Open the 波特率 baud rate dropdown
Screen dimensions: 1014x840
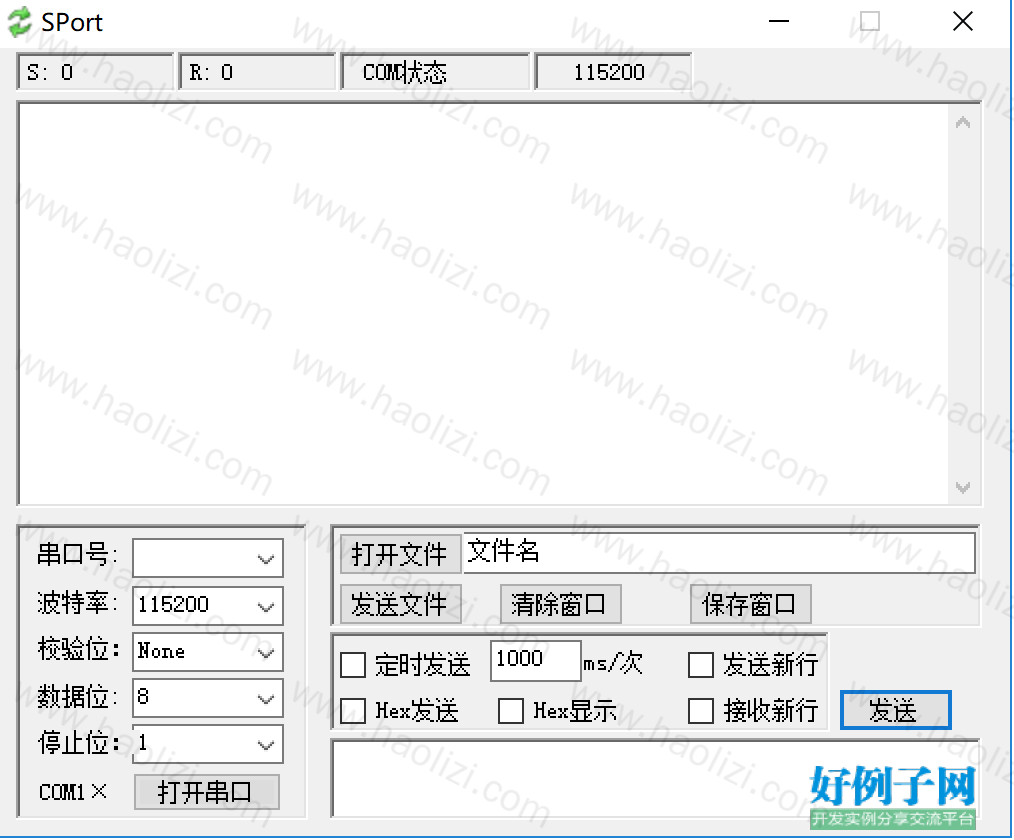point(208,605)
